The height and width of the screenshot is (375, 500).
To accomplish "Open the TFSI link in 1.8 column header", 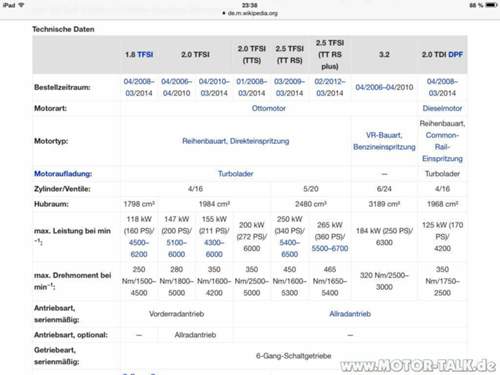I will (x=145, y=54).
